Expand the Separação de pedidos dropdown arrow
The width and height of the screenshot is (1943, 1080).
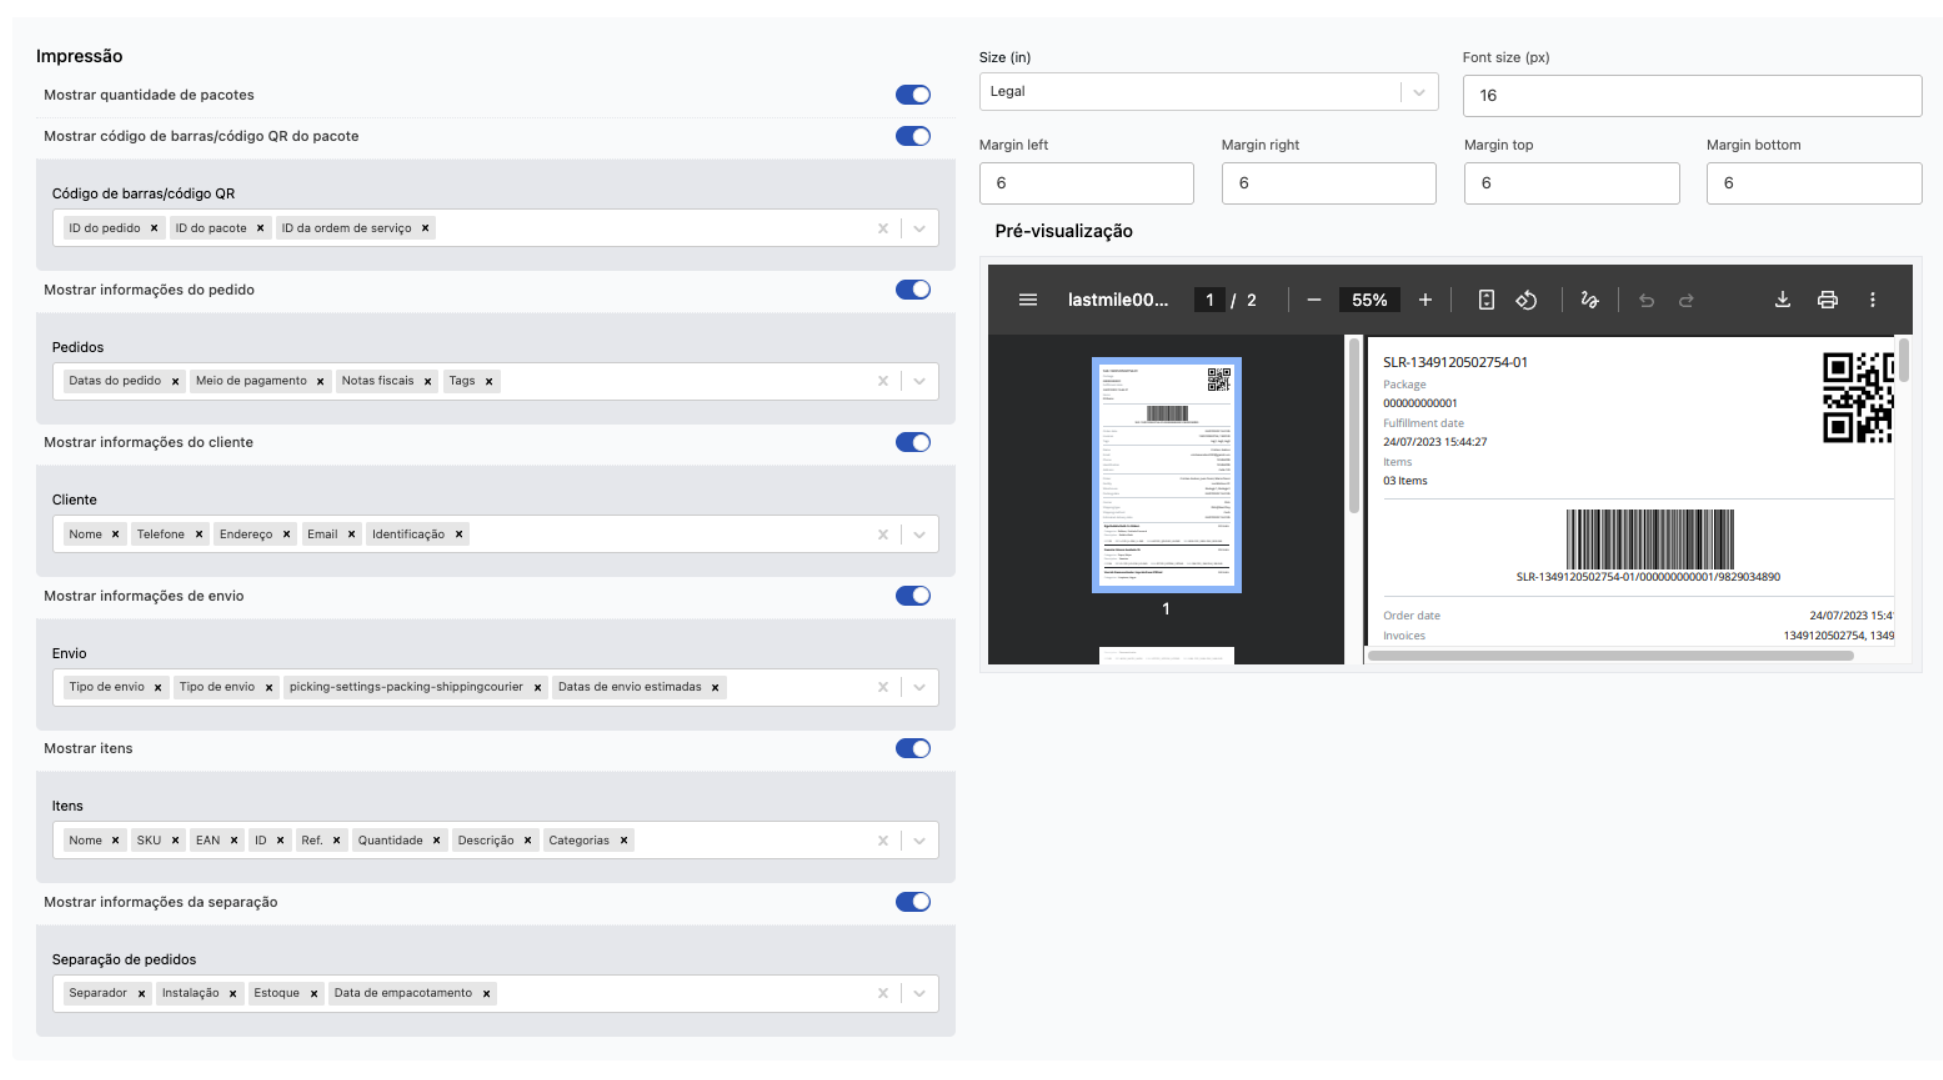919,993
